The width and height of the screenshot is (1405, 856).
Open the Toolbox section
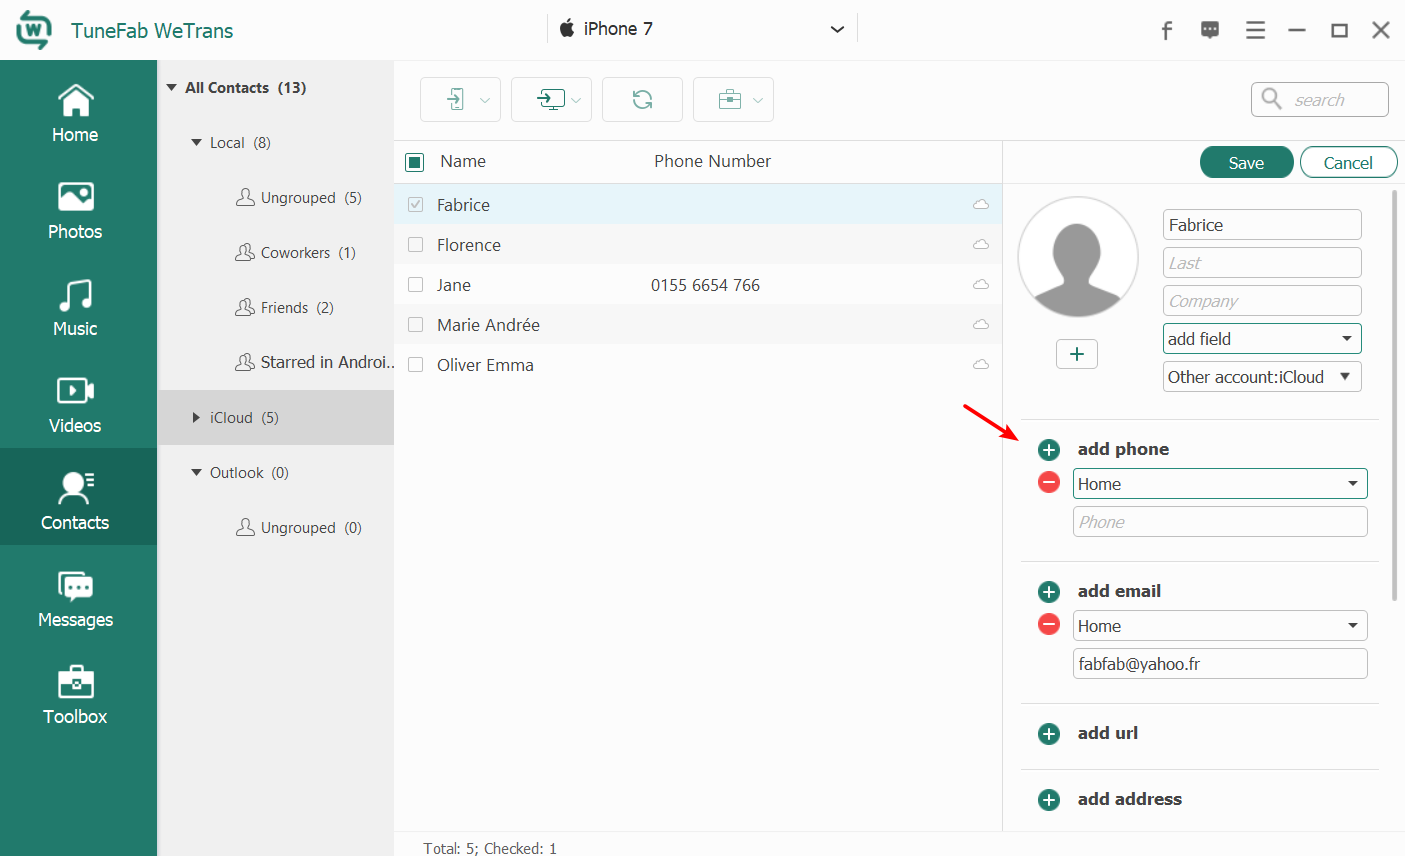pos(76,695)
